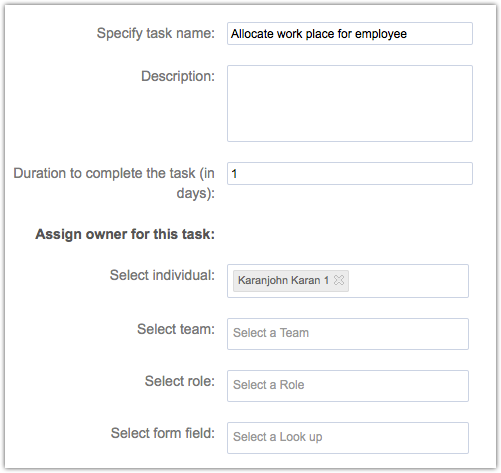
Task: Open the Select a Look up dropdown
Action: [348, 438]
